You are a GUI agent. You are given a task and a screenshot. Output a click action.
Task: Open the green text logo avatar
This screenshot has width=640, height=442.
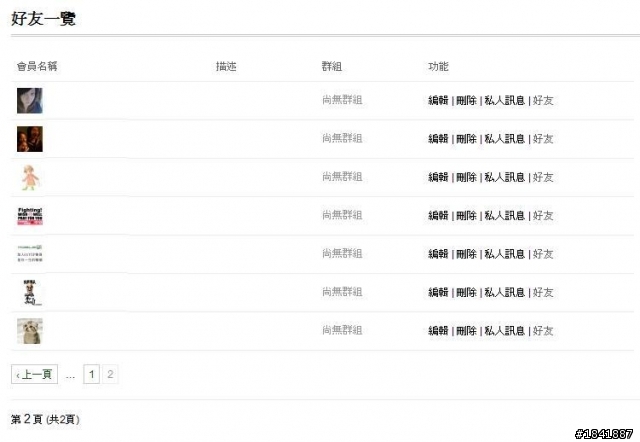tap(30, 254)
